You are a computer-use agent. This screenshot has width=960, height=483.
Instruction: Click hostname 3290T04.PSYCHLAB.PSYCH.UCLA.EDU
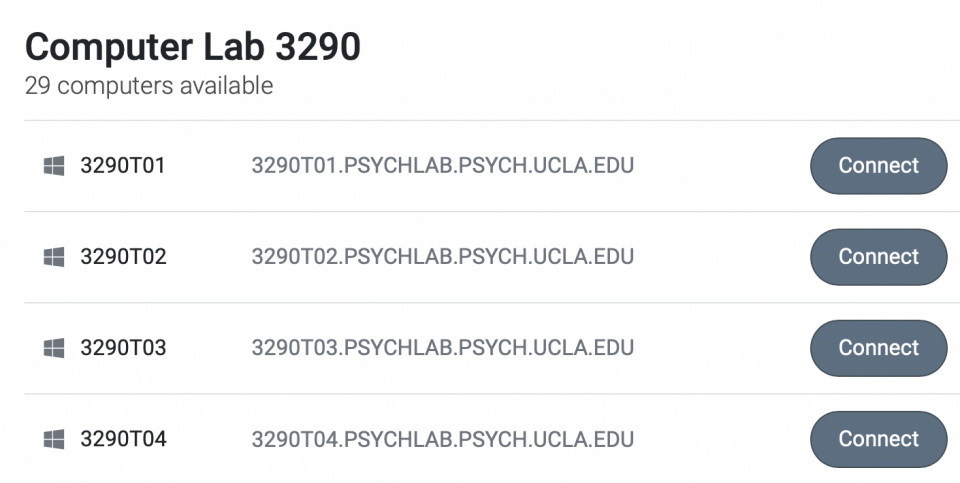(443, 439)
